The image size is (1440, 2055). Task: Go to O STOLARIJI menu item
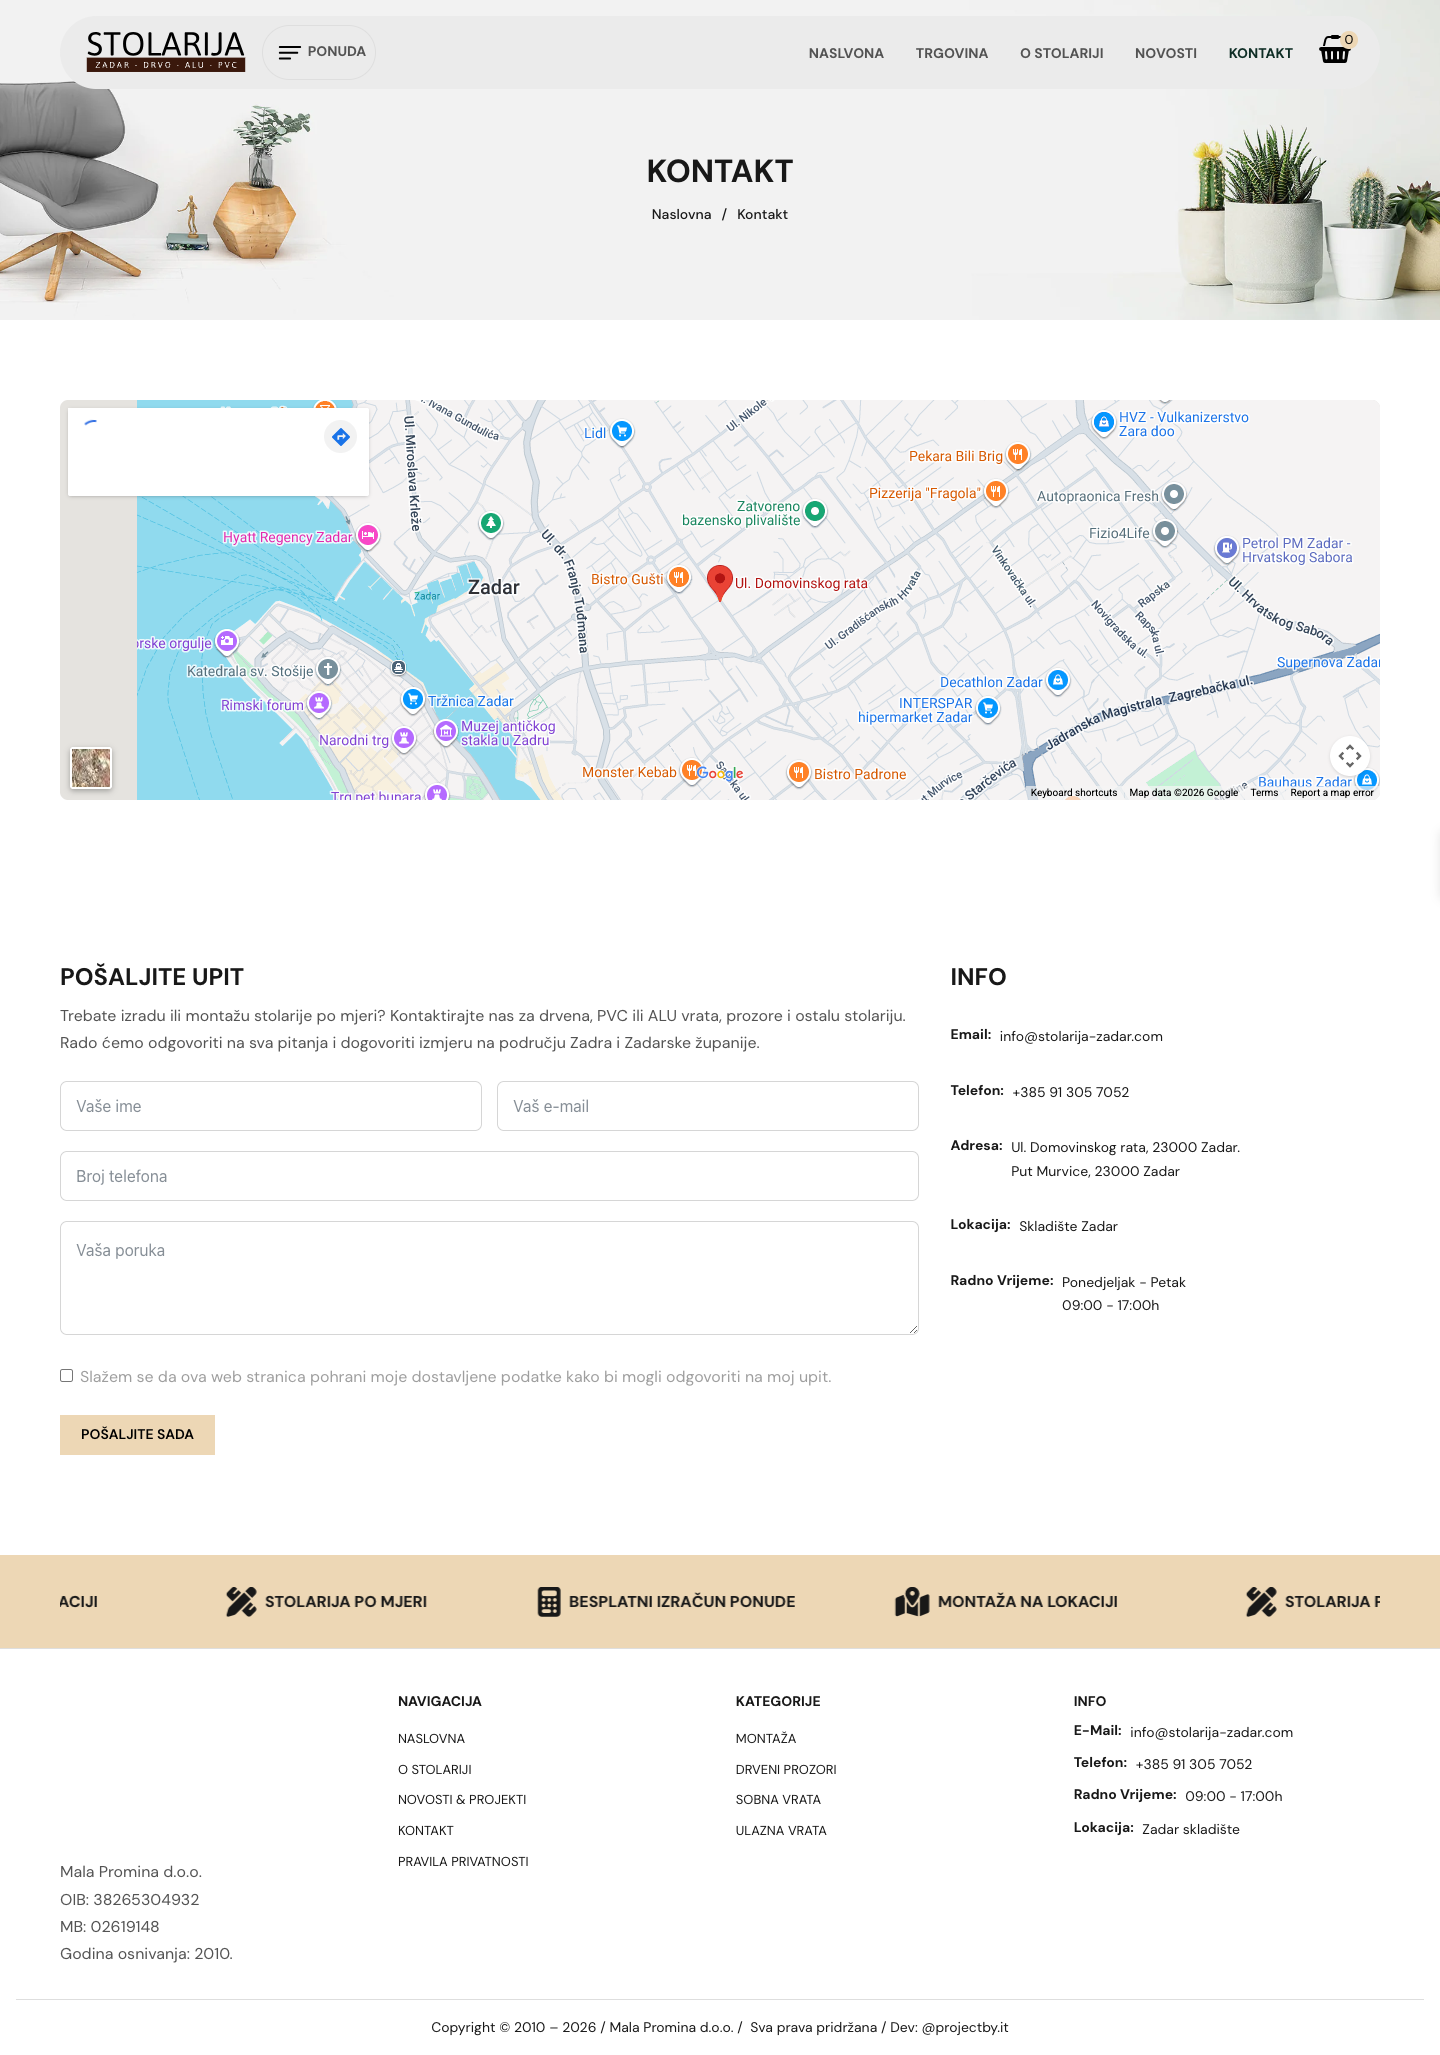1061,53
